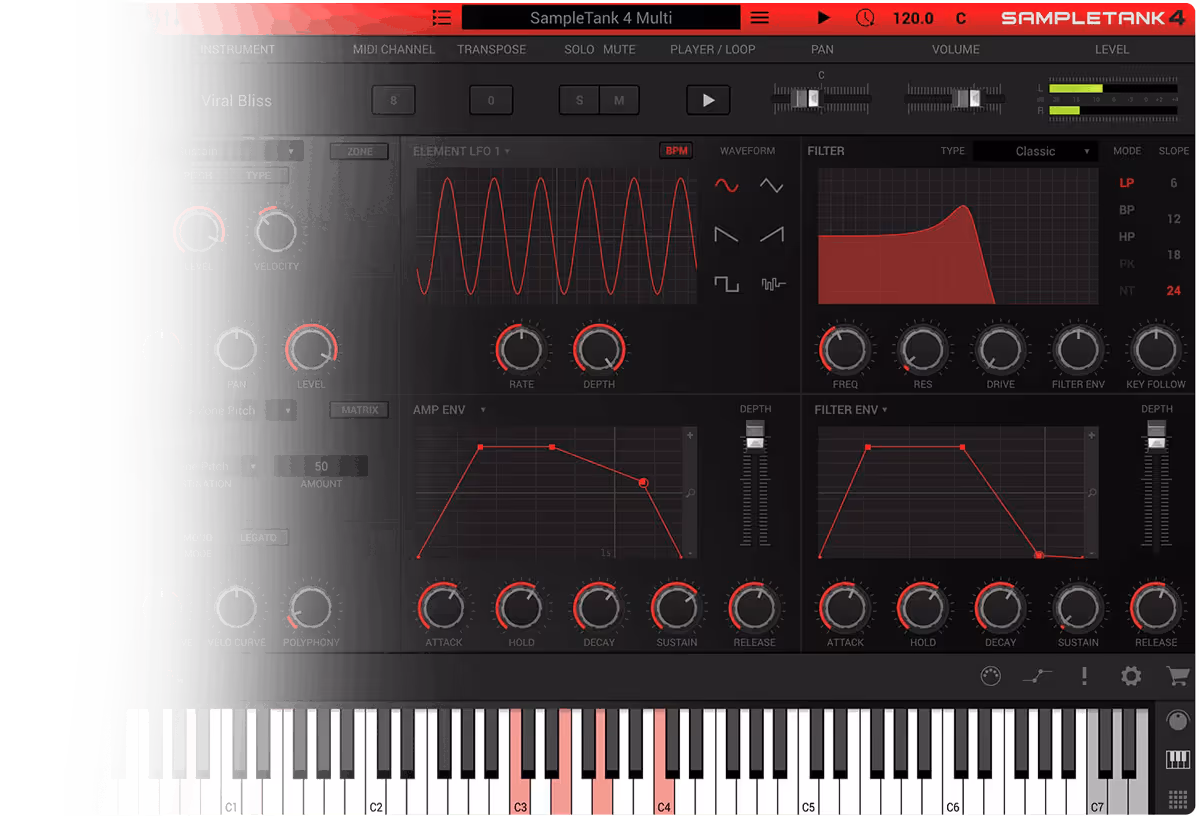Open the multi list icon beside the title
The width and height of the screenshot is (1200, 816).
pyautogui.click(x=442, y=18)
